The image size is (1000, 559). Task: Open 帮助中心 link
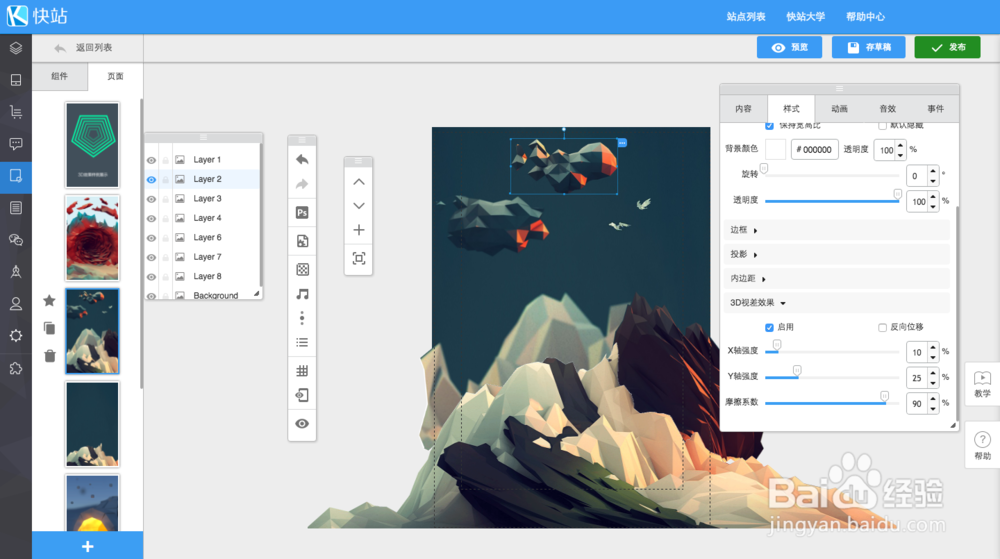(x=865, y=17)
